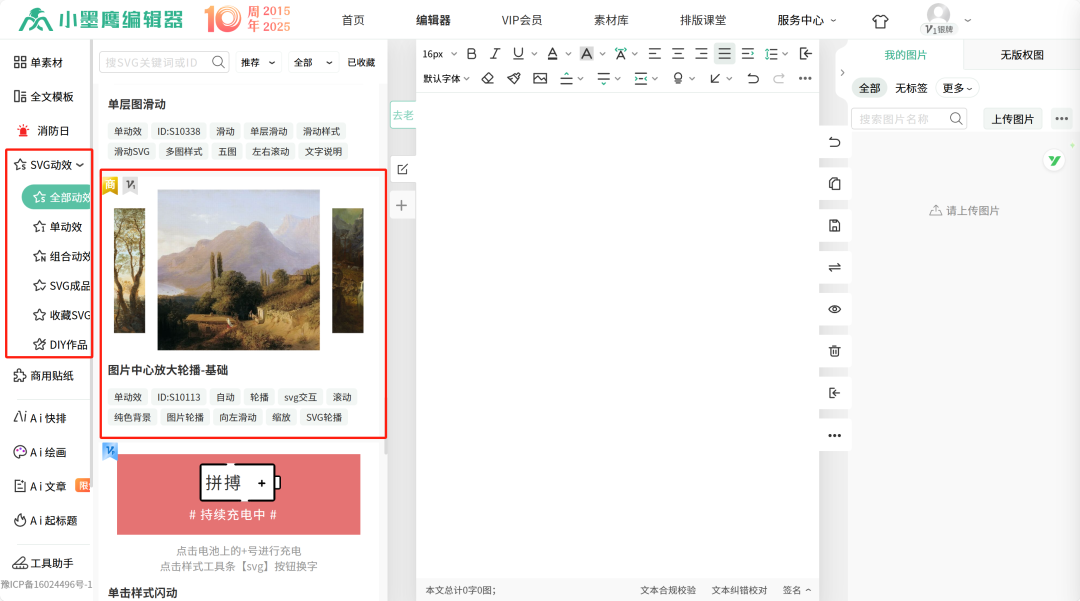
Task: Switch to the 无版权图 tab
Action: [x=1022, y=55]
